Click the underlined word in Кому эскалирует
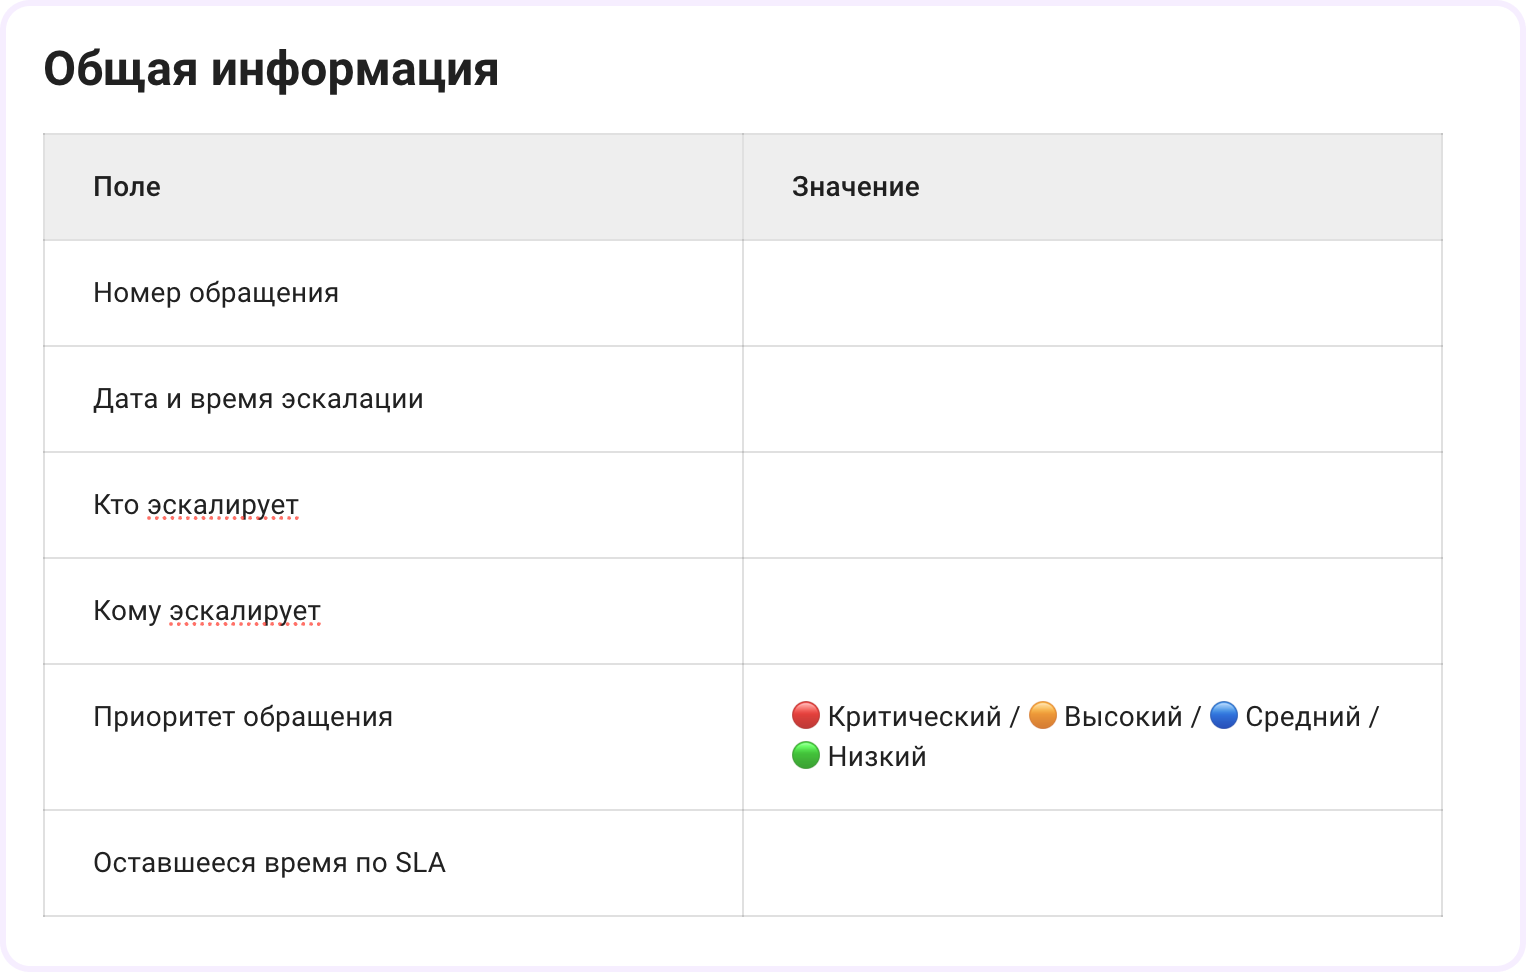Screen dimensions: 1526x972 245,611
